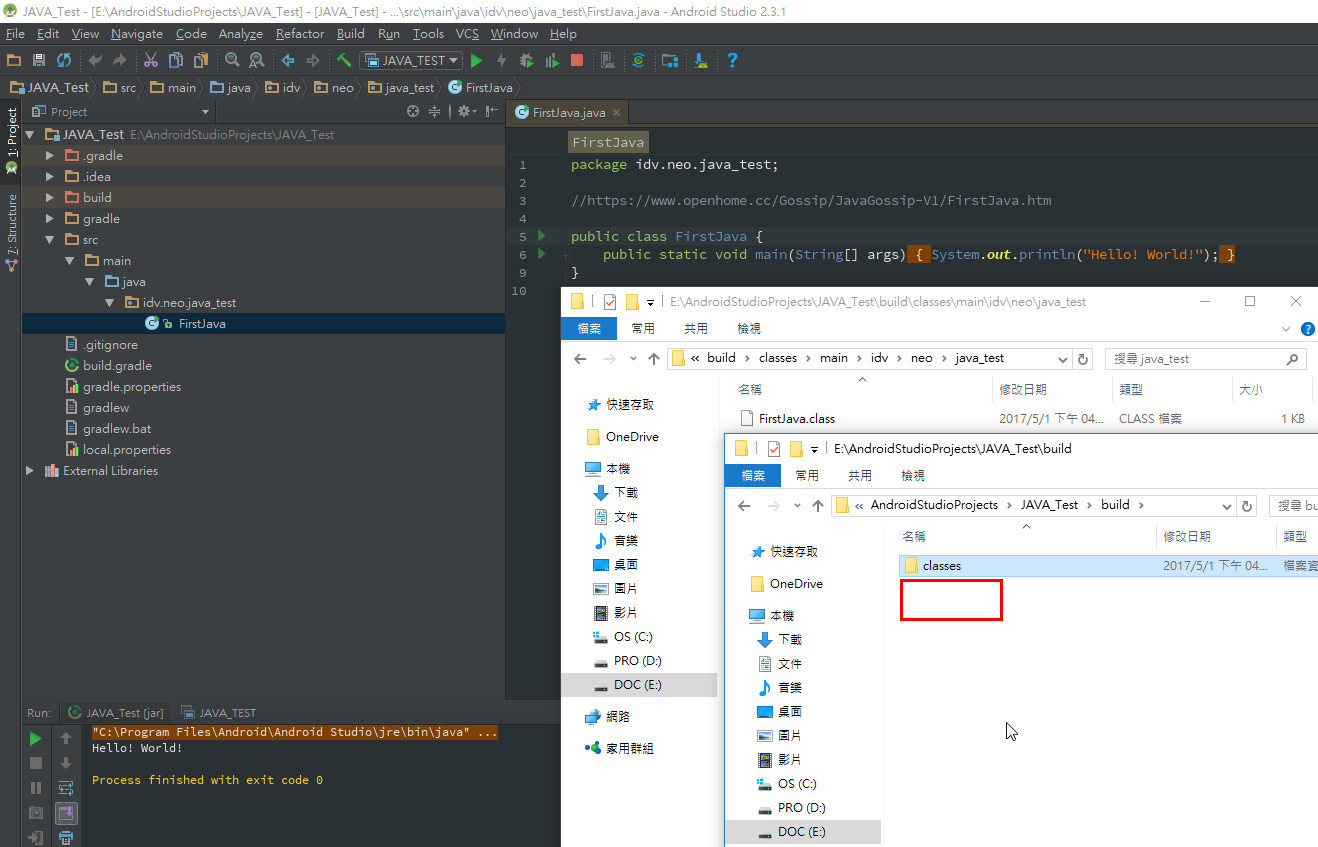
Task: Open the 1: Project side tool window button
Action: pyautogui.click(x=11, y=141)
